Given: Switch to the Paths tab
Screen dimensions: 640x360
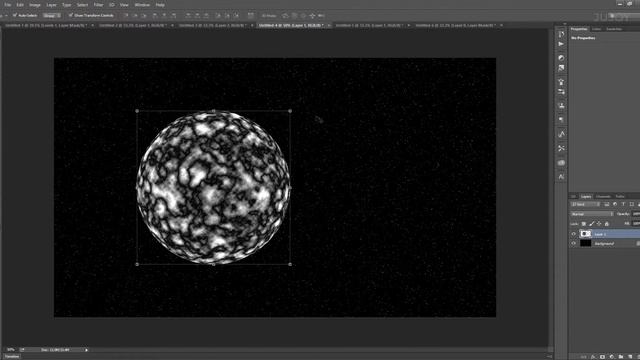Looking at the screenshot, I should coord(620,197).
